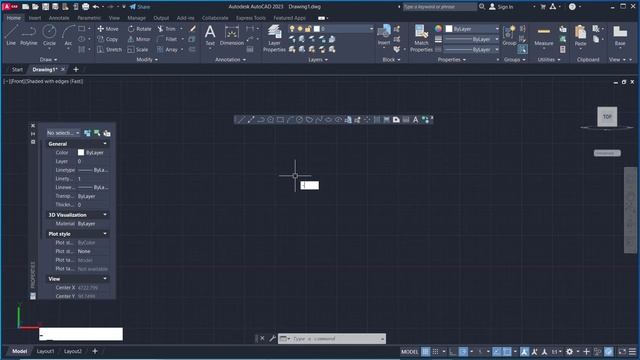
Task: Click the color wheel object color icon
Action: tap(438, 29)
